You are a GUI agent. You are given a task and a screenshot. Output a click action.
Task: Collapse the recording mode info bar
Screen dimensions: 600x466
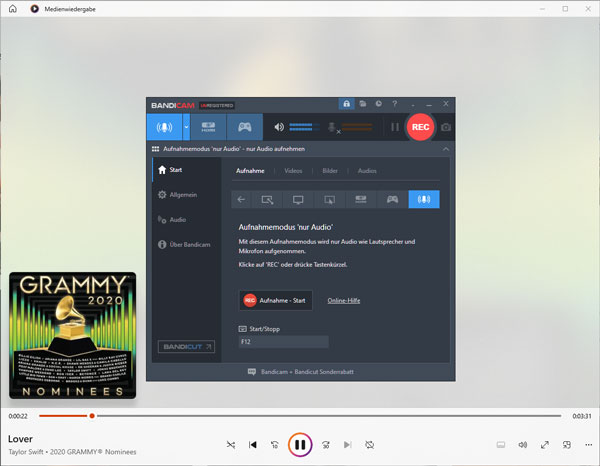point(446,149)
